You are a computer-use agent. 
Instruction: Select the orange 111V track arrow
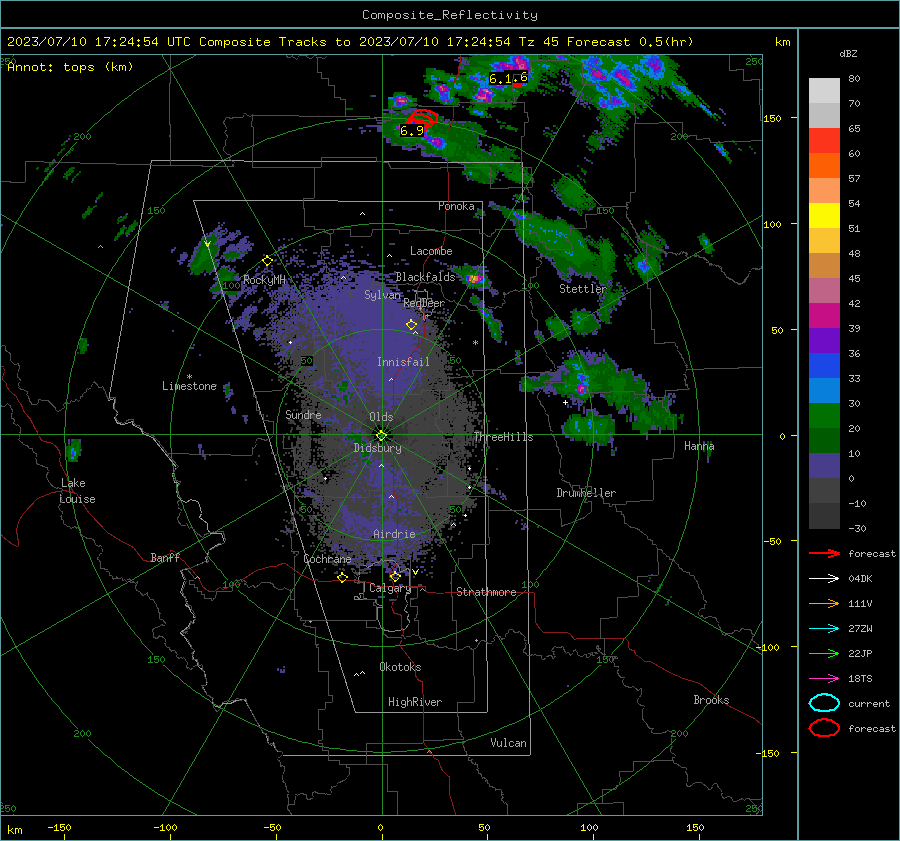824,603
